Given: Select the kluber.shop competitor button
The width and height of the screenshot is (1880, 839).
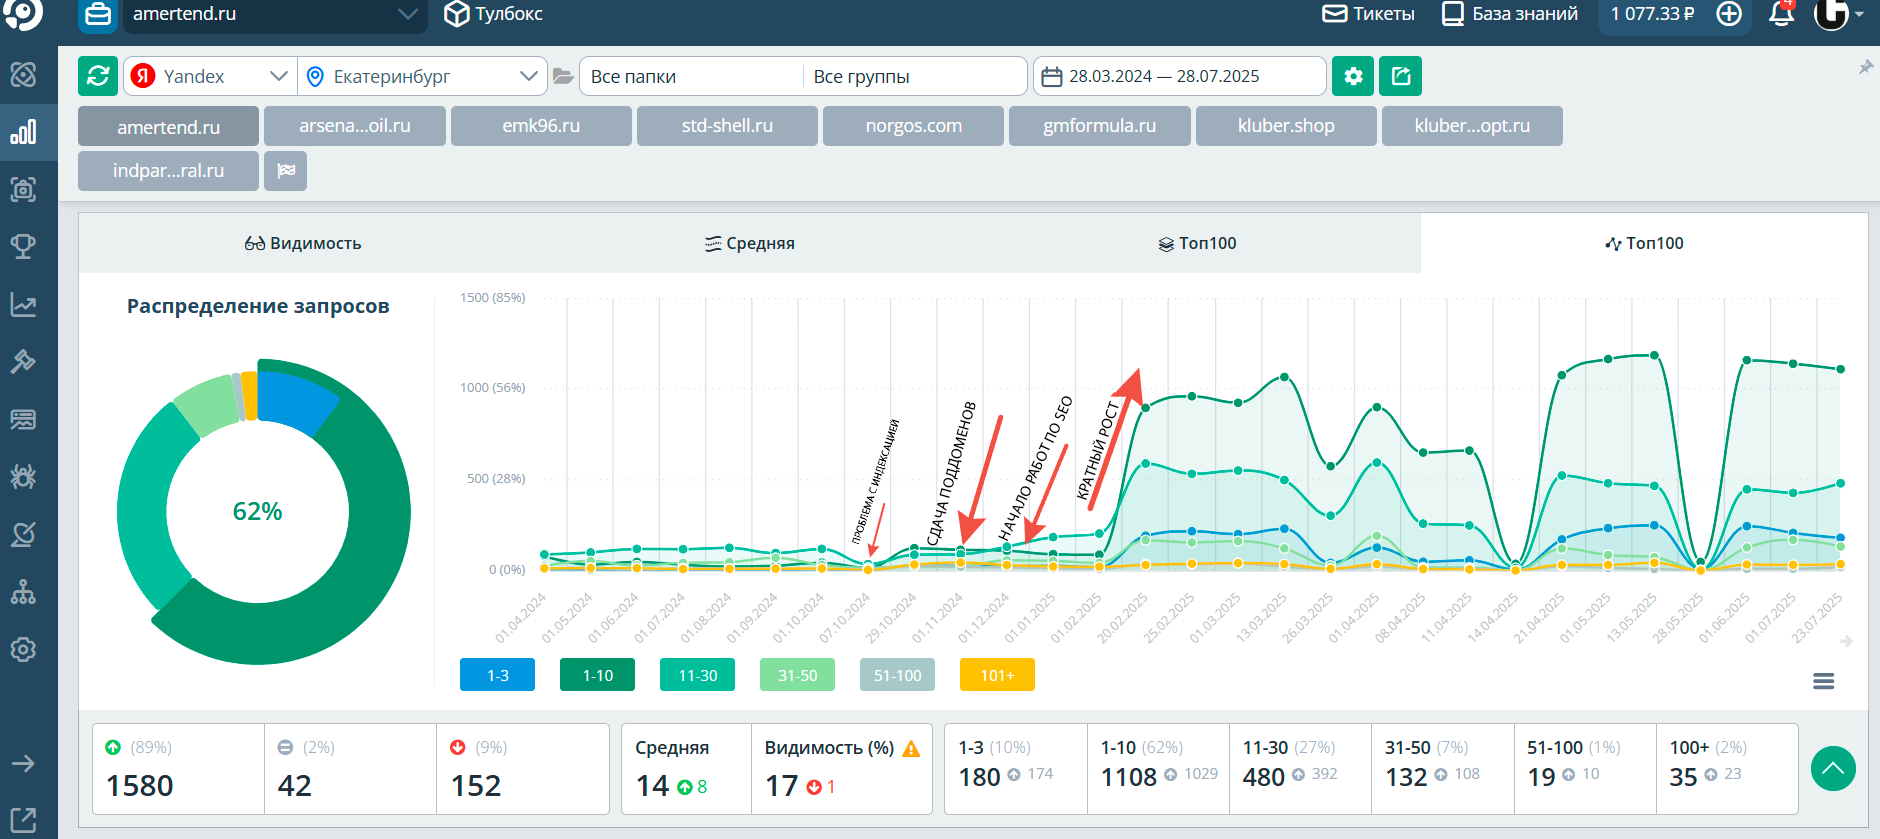Looking at the screenshot, I should click(1285, 126).
